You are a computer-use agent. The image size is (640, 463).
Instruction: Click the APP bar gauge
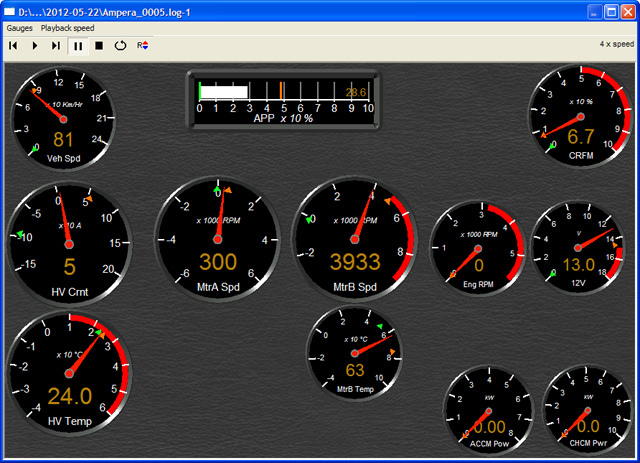tap(285, 97)
